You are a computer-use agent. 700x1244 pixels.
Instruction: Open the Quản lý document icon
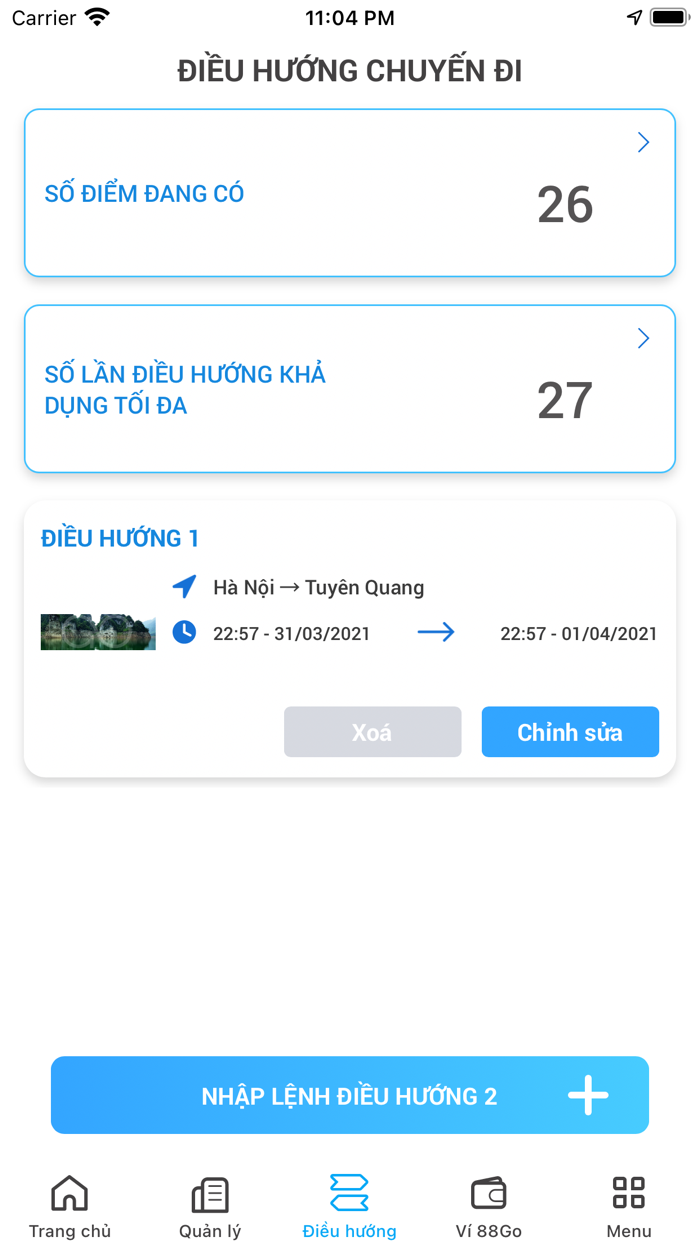[x=209, y=1191]
